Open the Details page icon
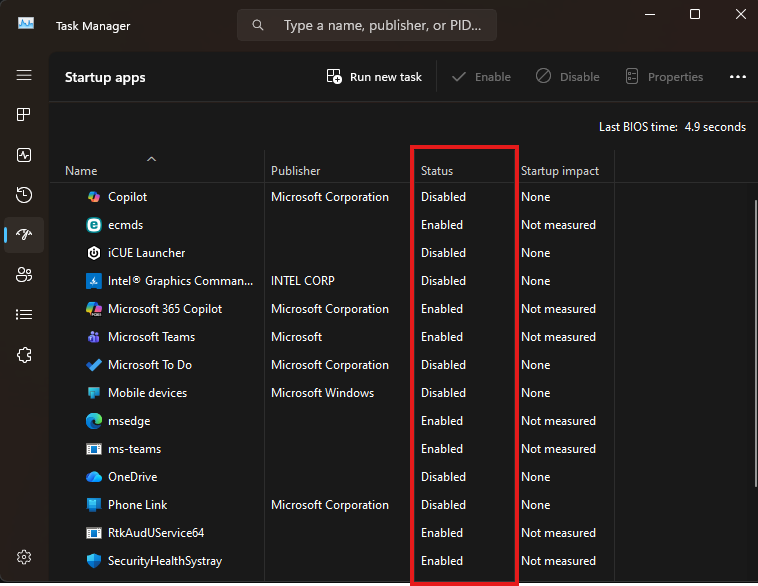Screen dimensions: 758x586 pyautogui.click(x=24, y=315)
